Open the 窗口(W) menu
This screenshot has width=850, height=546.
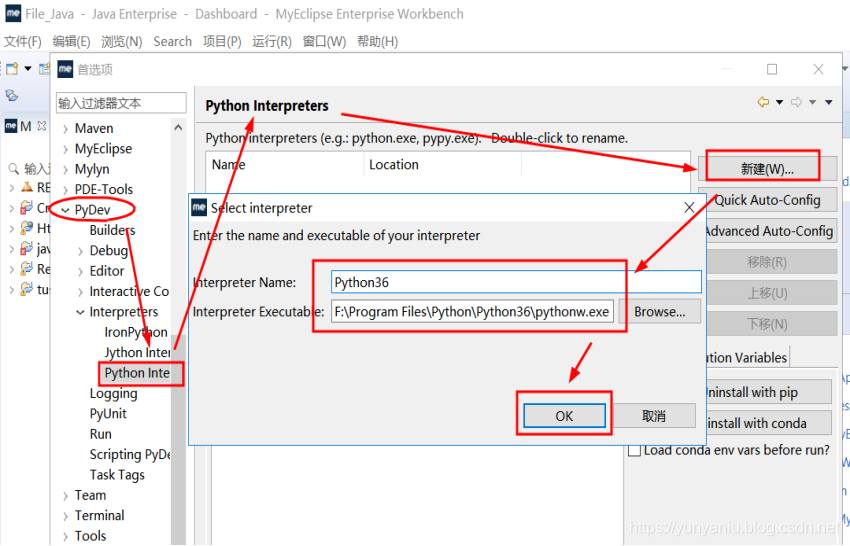click(x=324, y=42)
